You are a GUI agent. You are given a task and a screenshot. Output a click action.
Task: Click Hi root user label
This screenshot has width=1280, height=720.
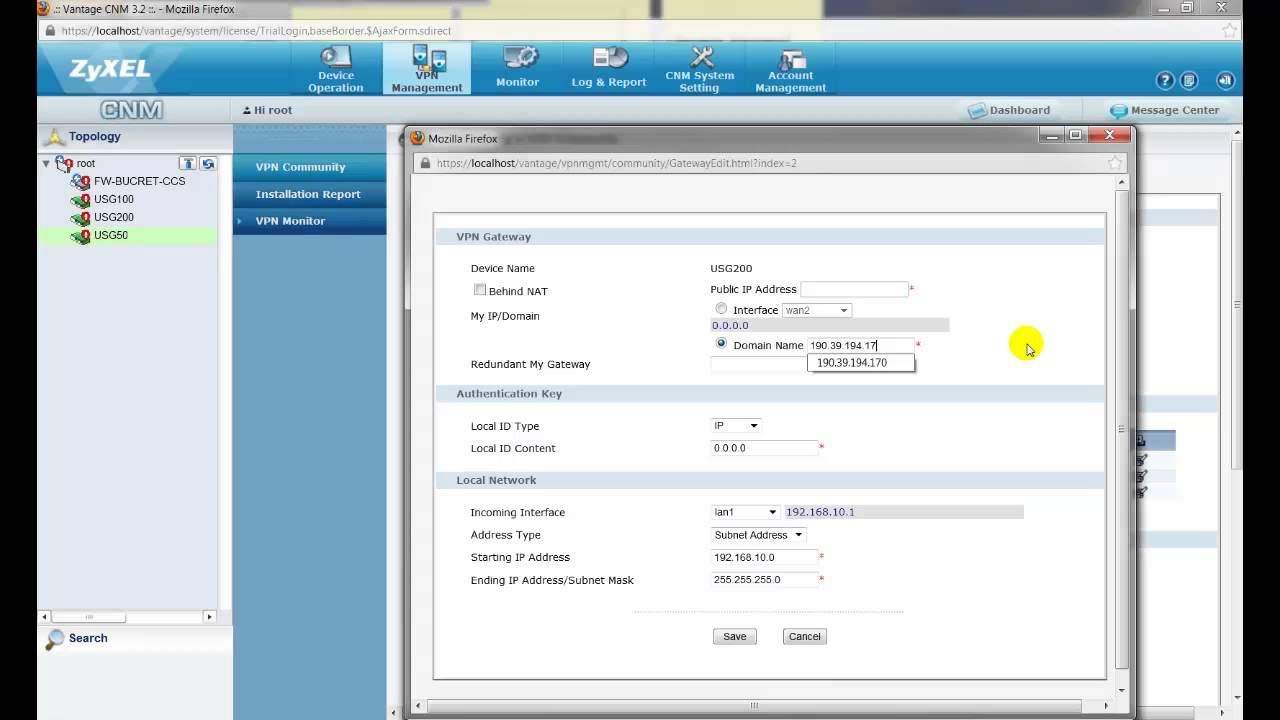pyautogui.click(x=267, y=110)
